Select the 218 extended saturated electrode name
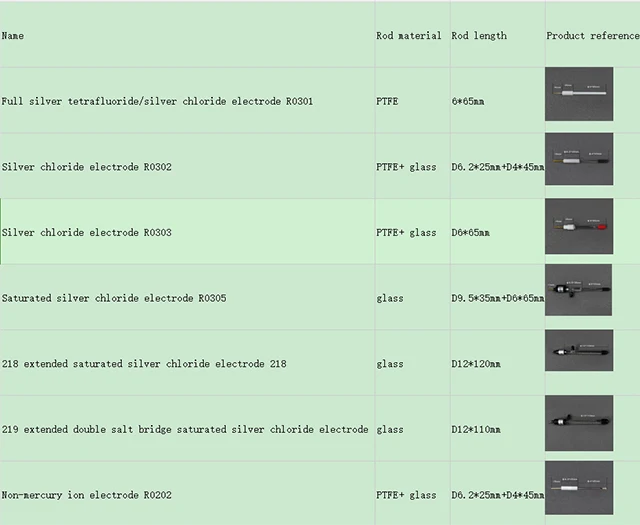This screenshot has height=525, width=640. point(144,364)
